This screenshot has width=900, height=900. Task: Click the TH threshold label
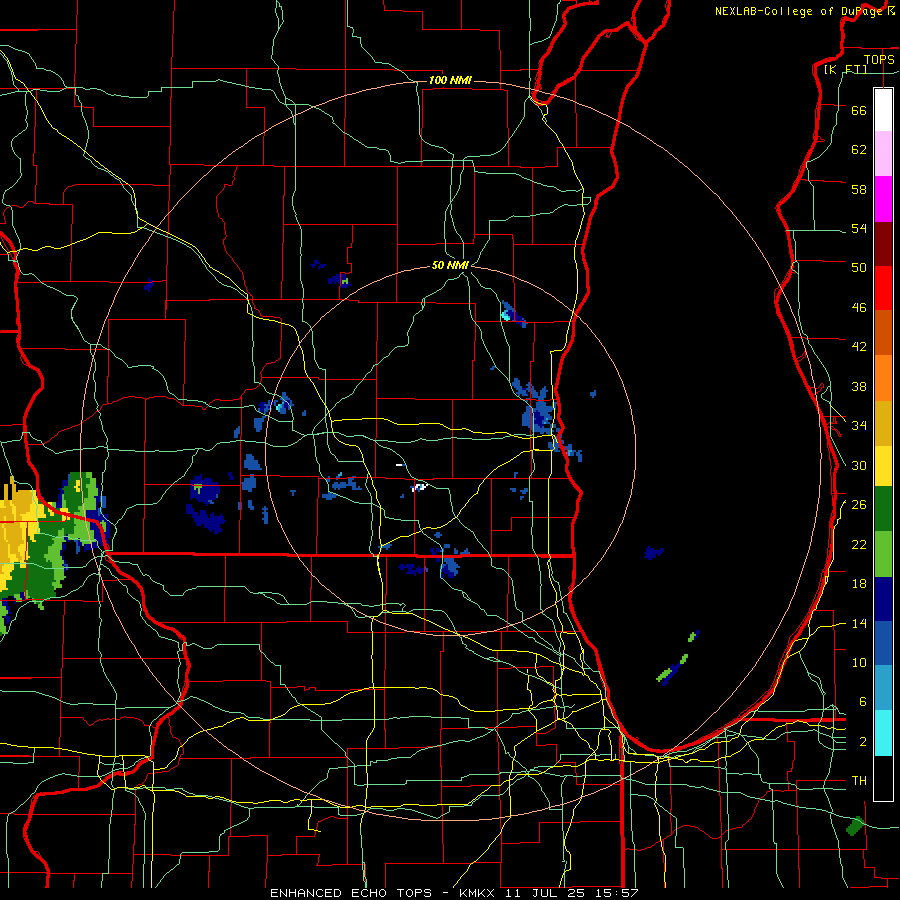tap(859, 781)
